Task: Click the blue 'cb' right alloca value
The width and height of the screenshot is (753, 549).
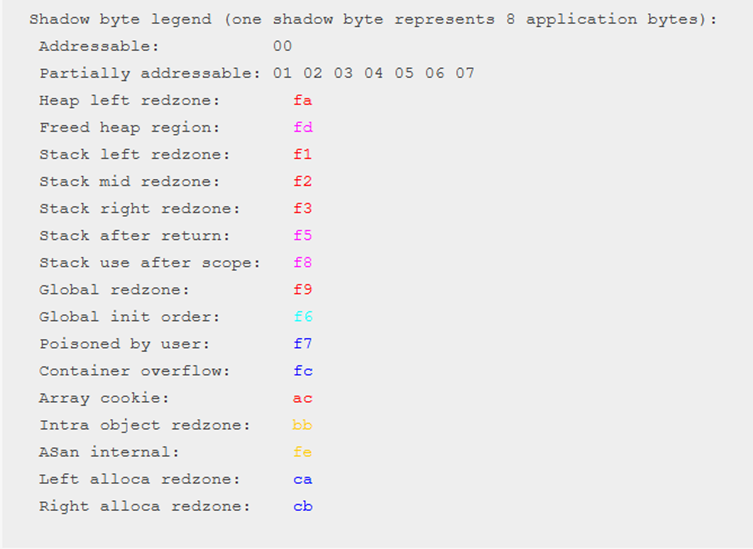Action: [303, 506]
